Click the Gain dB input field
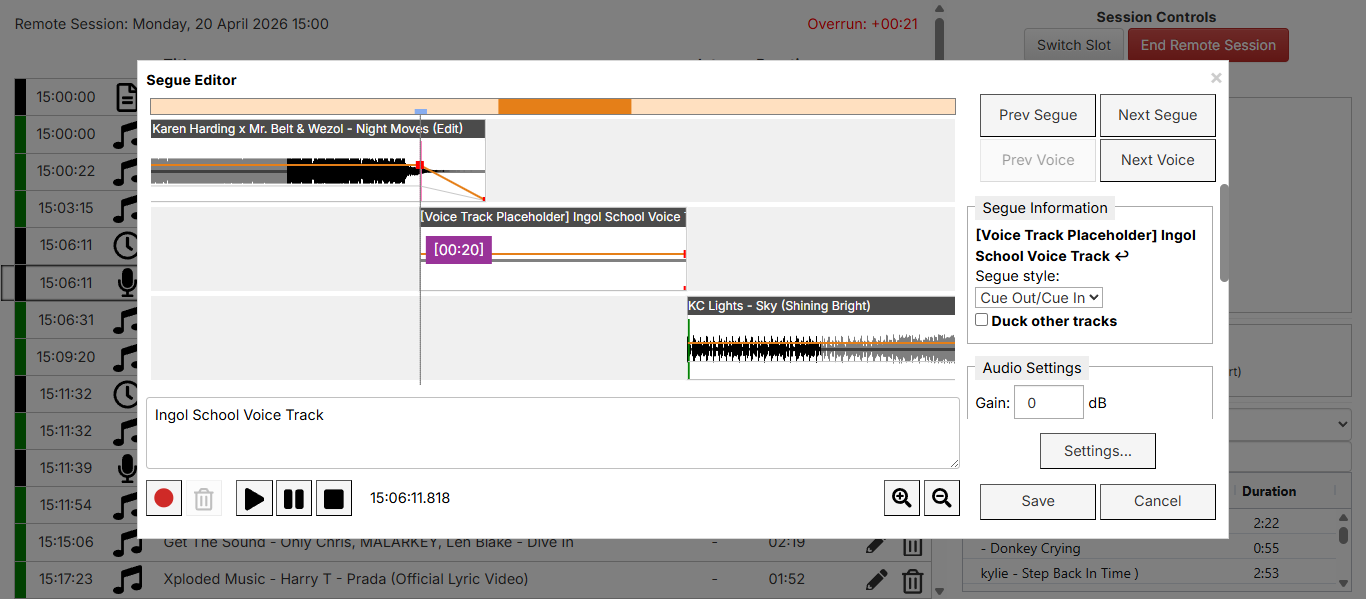Screen dimensions: 1366x599 1048,403
